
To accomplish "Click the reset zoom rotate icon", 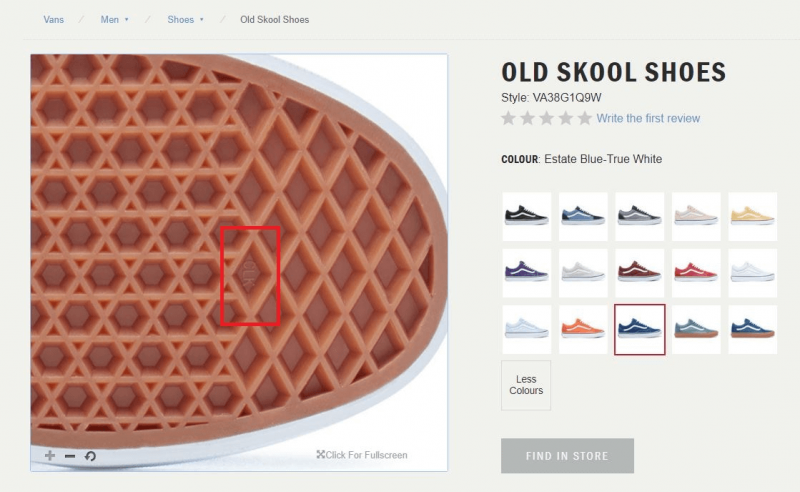I will point(90,456).
